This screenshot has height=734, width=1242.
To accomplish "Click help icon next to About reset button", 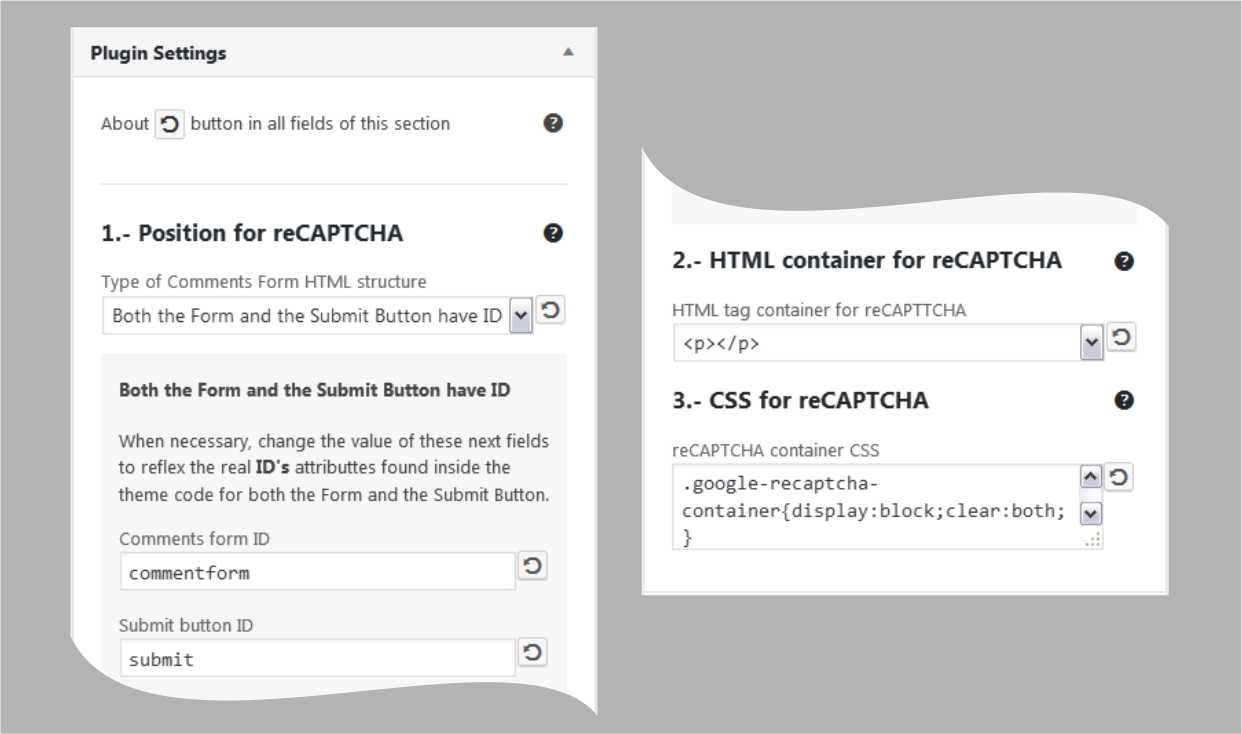I will (553, 124).
